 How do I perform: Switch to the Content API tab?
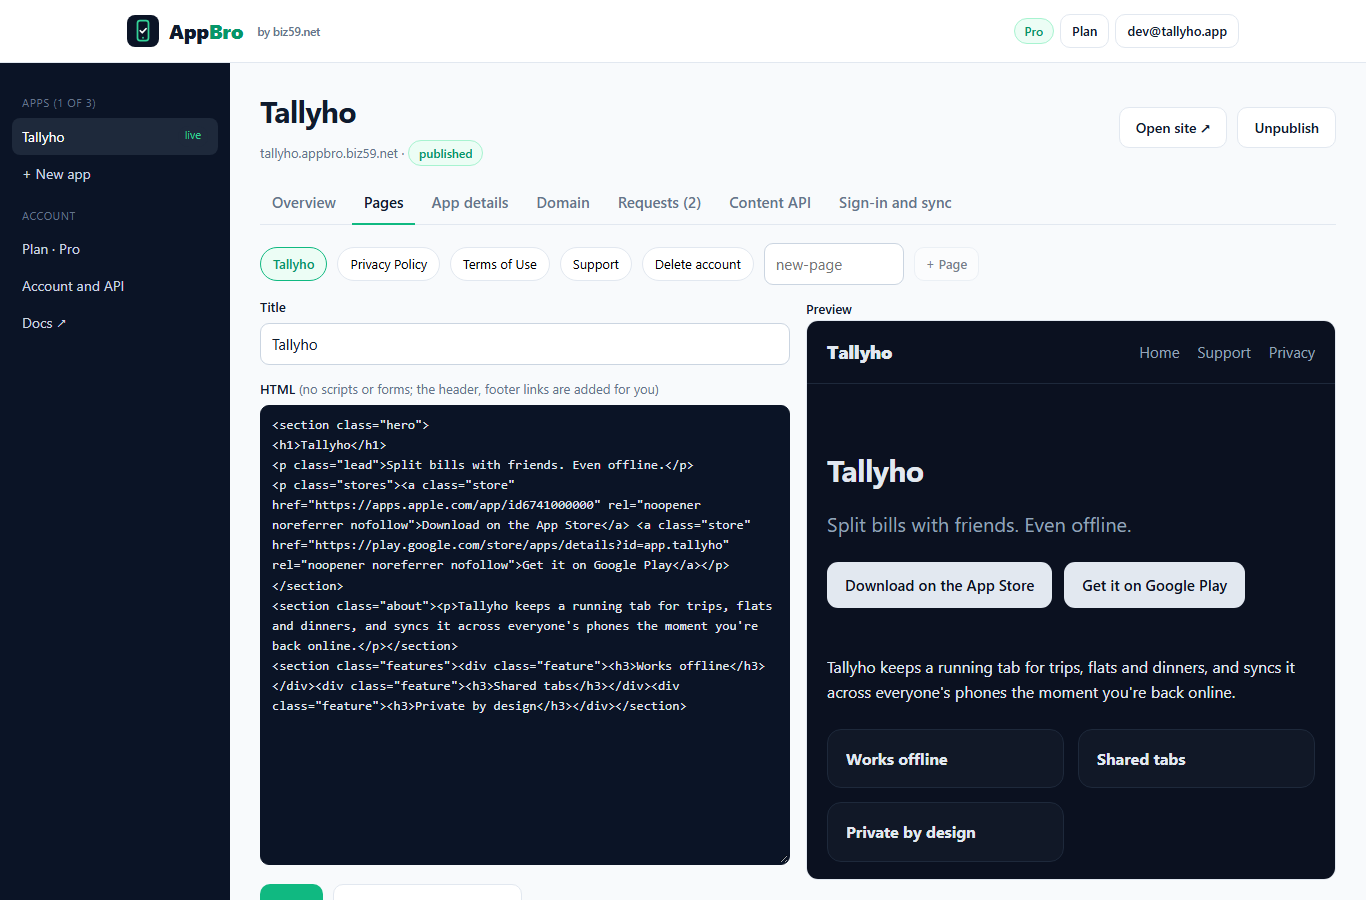(x=770, y=203)
